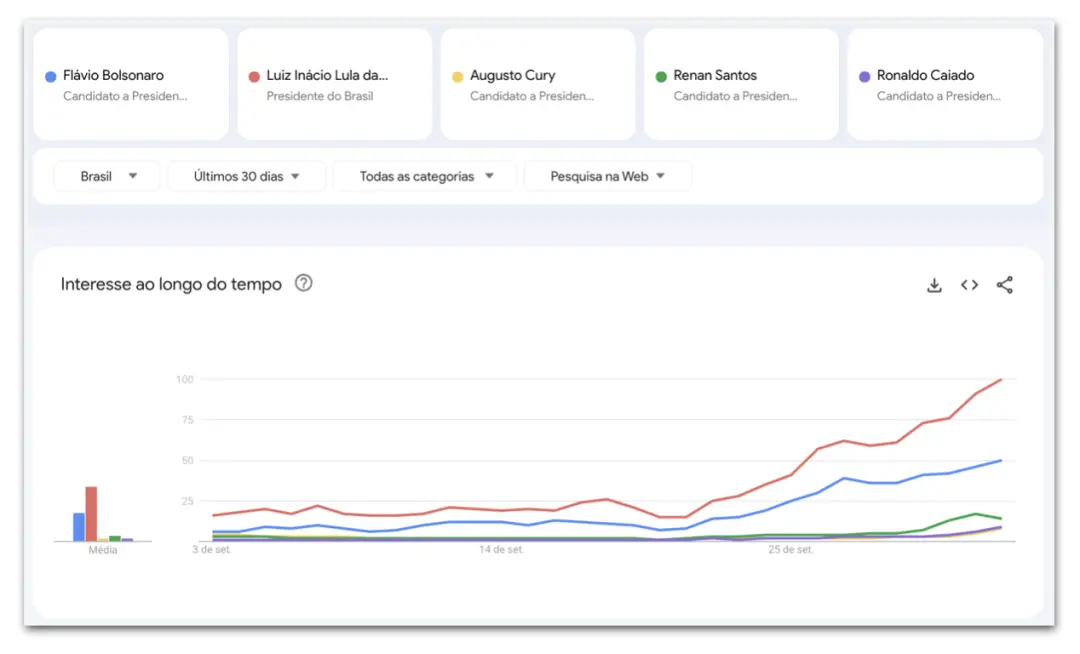Click the blue Média average bar
The height and width of the screenshot is (654, 1080).
pyautogui.click(x=79, y=527)
